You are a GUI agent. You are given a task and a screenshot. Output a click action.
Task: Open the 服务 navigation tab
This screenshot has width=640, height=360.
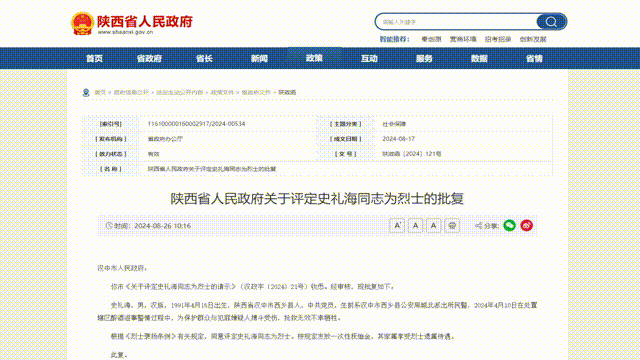coord(424,58)
